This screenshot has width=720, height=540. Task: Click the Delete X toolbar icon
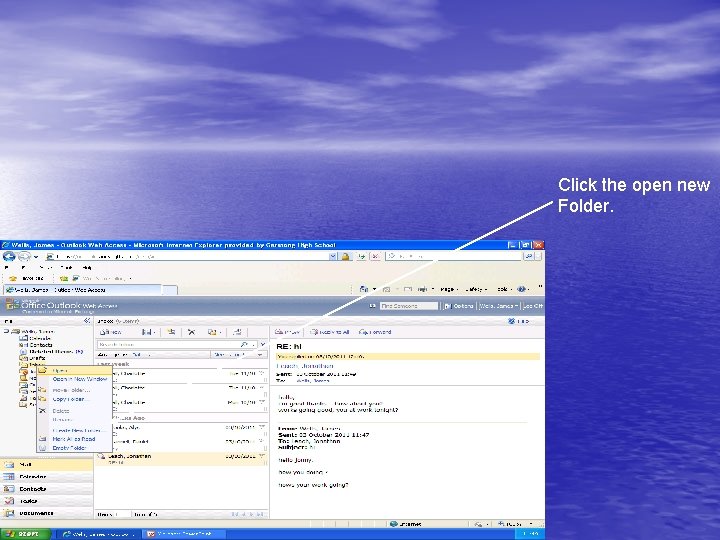pos(191,332)
